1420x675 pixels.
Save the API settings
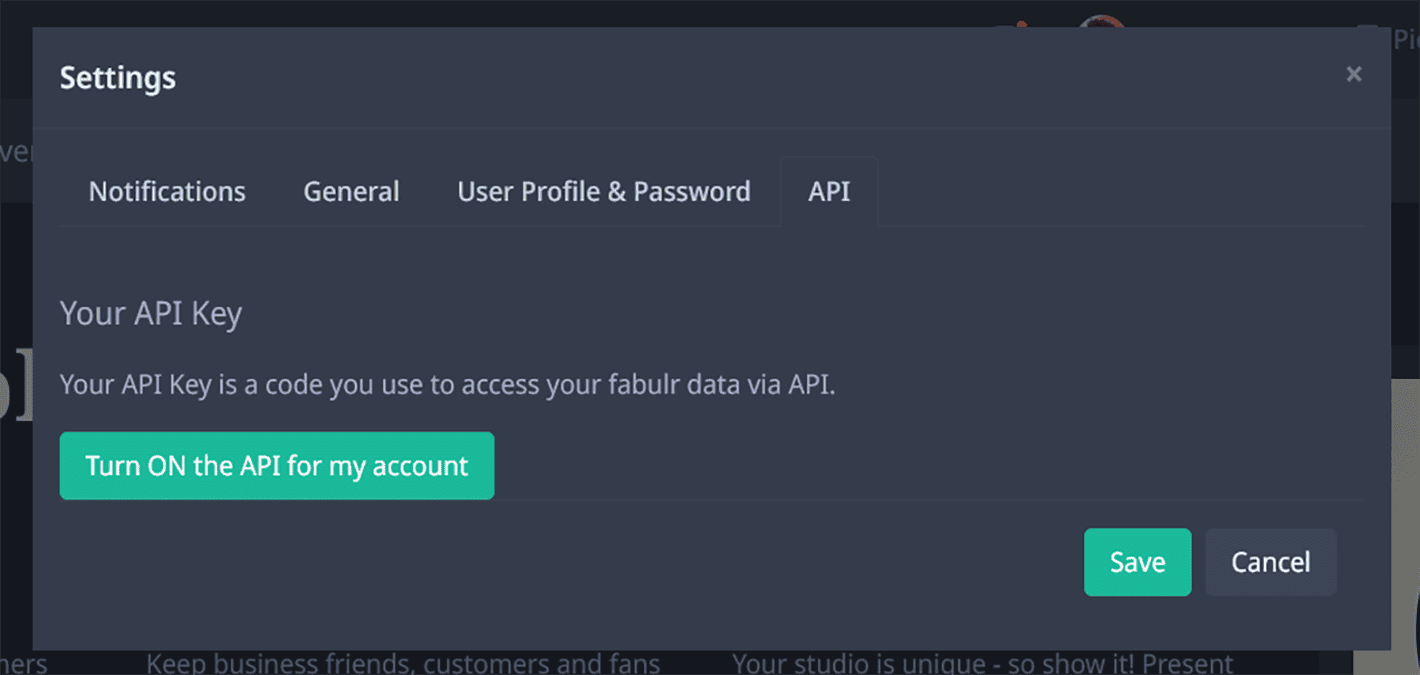tap(1137, 562)
